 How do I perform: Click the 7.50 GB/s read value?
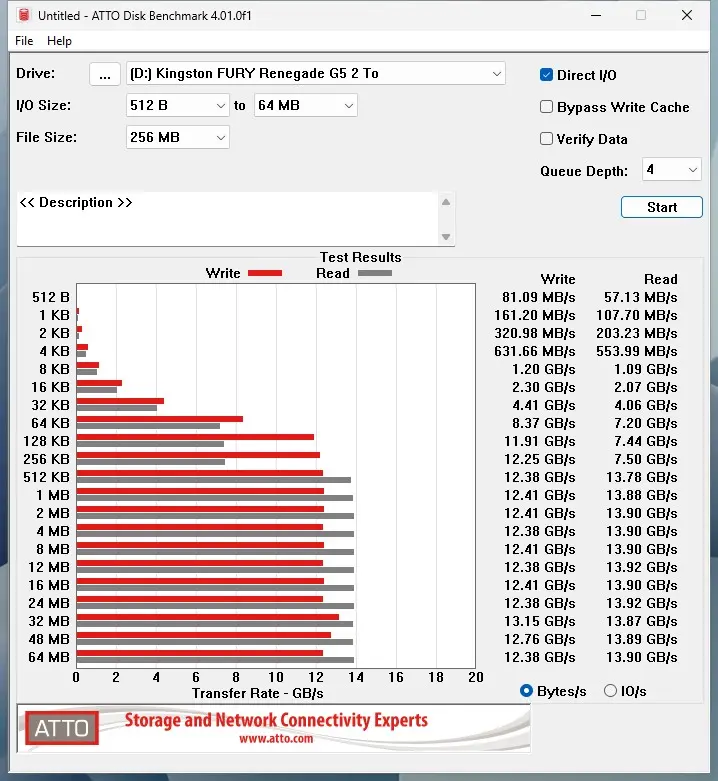pyautogui.click(x=645, y=459)
